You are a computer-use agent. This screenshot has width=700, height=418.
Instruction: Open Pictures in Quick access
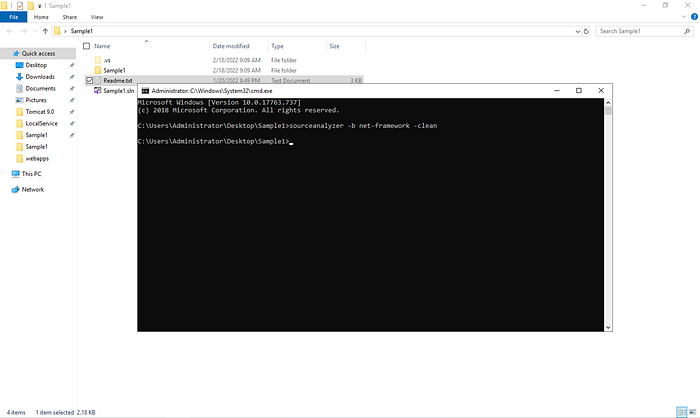point(36,100)
